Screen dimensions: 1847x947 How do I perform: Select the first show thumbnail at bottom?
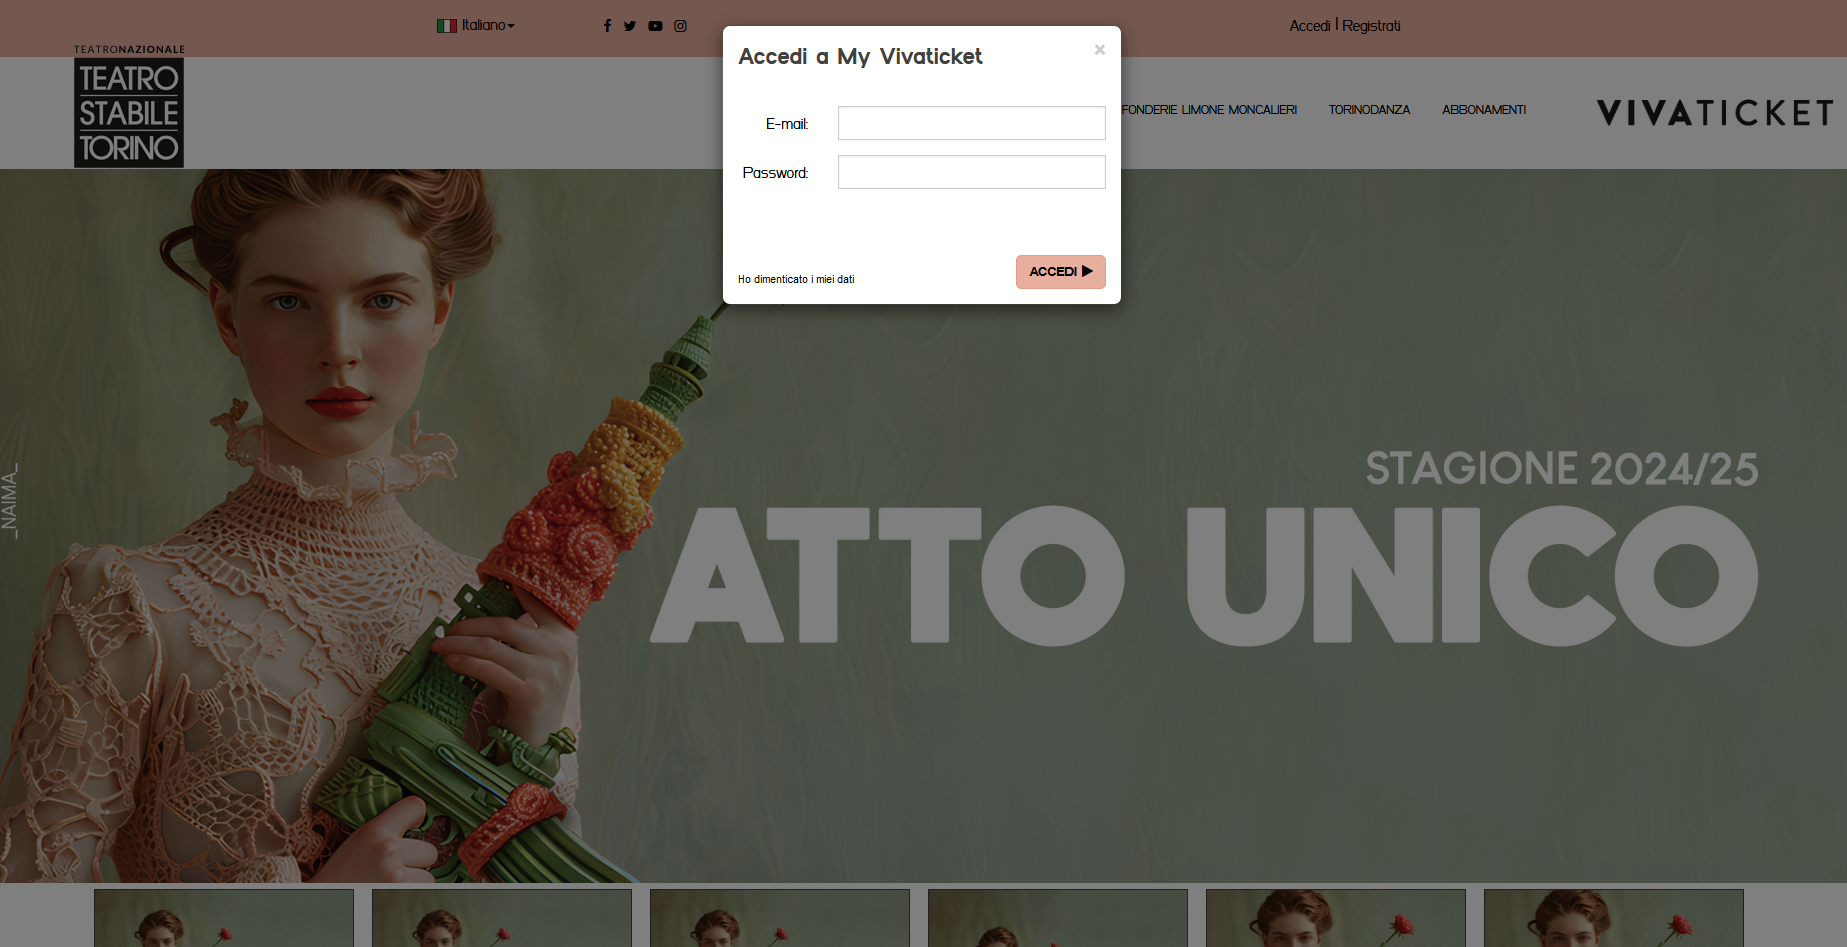coord(224,918)
